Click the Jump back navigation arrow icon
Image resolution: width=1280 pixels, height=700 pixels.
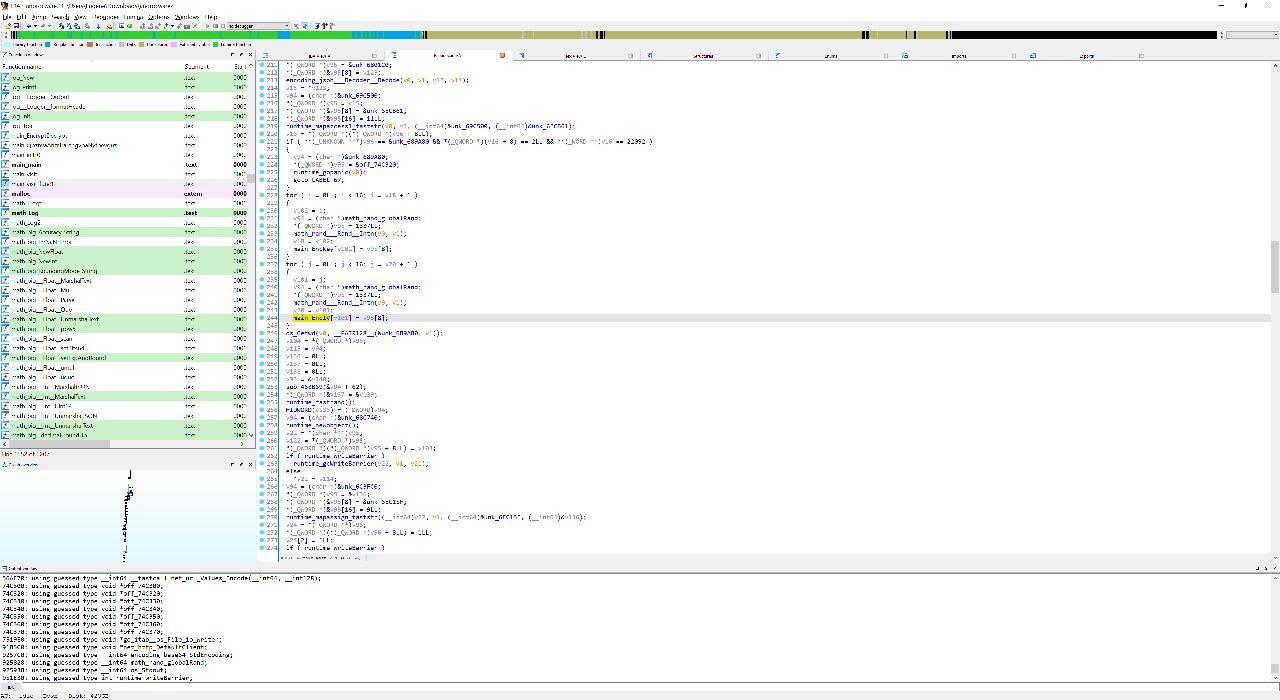29,26
